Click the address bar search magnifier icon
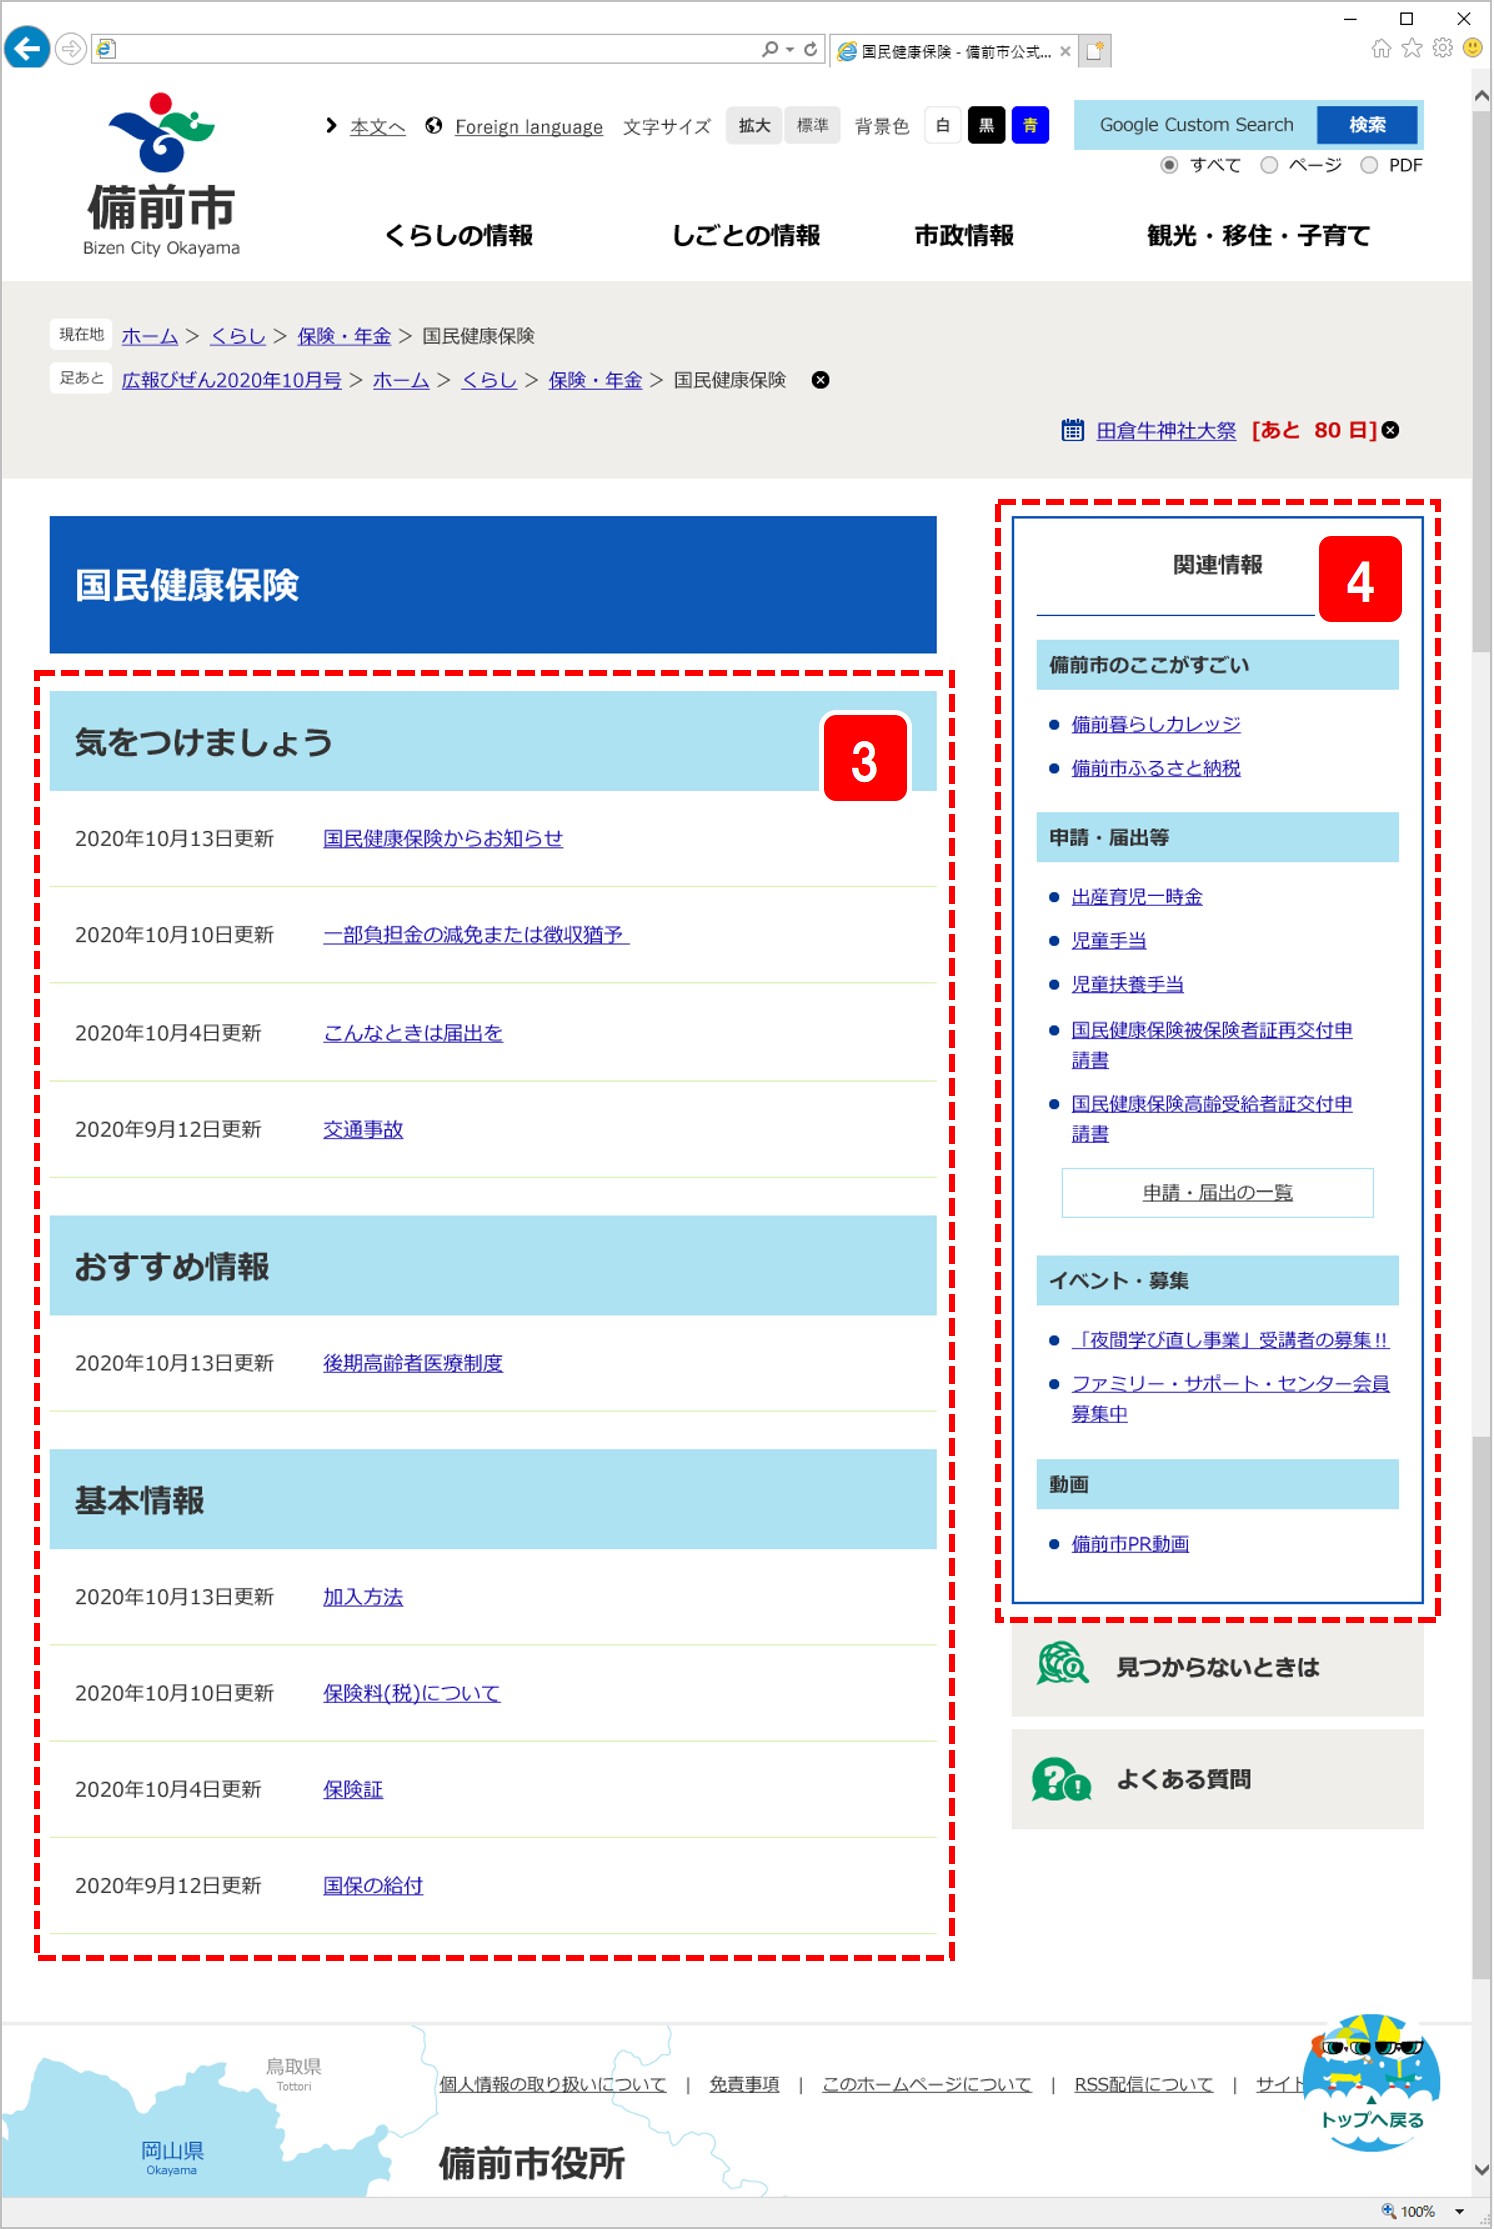 tap(769, 48)
